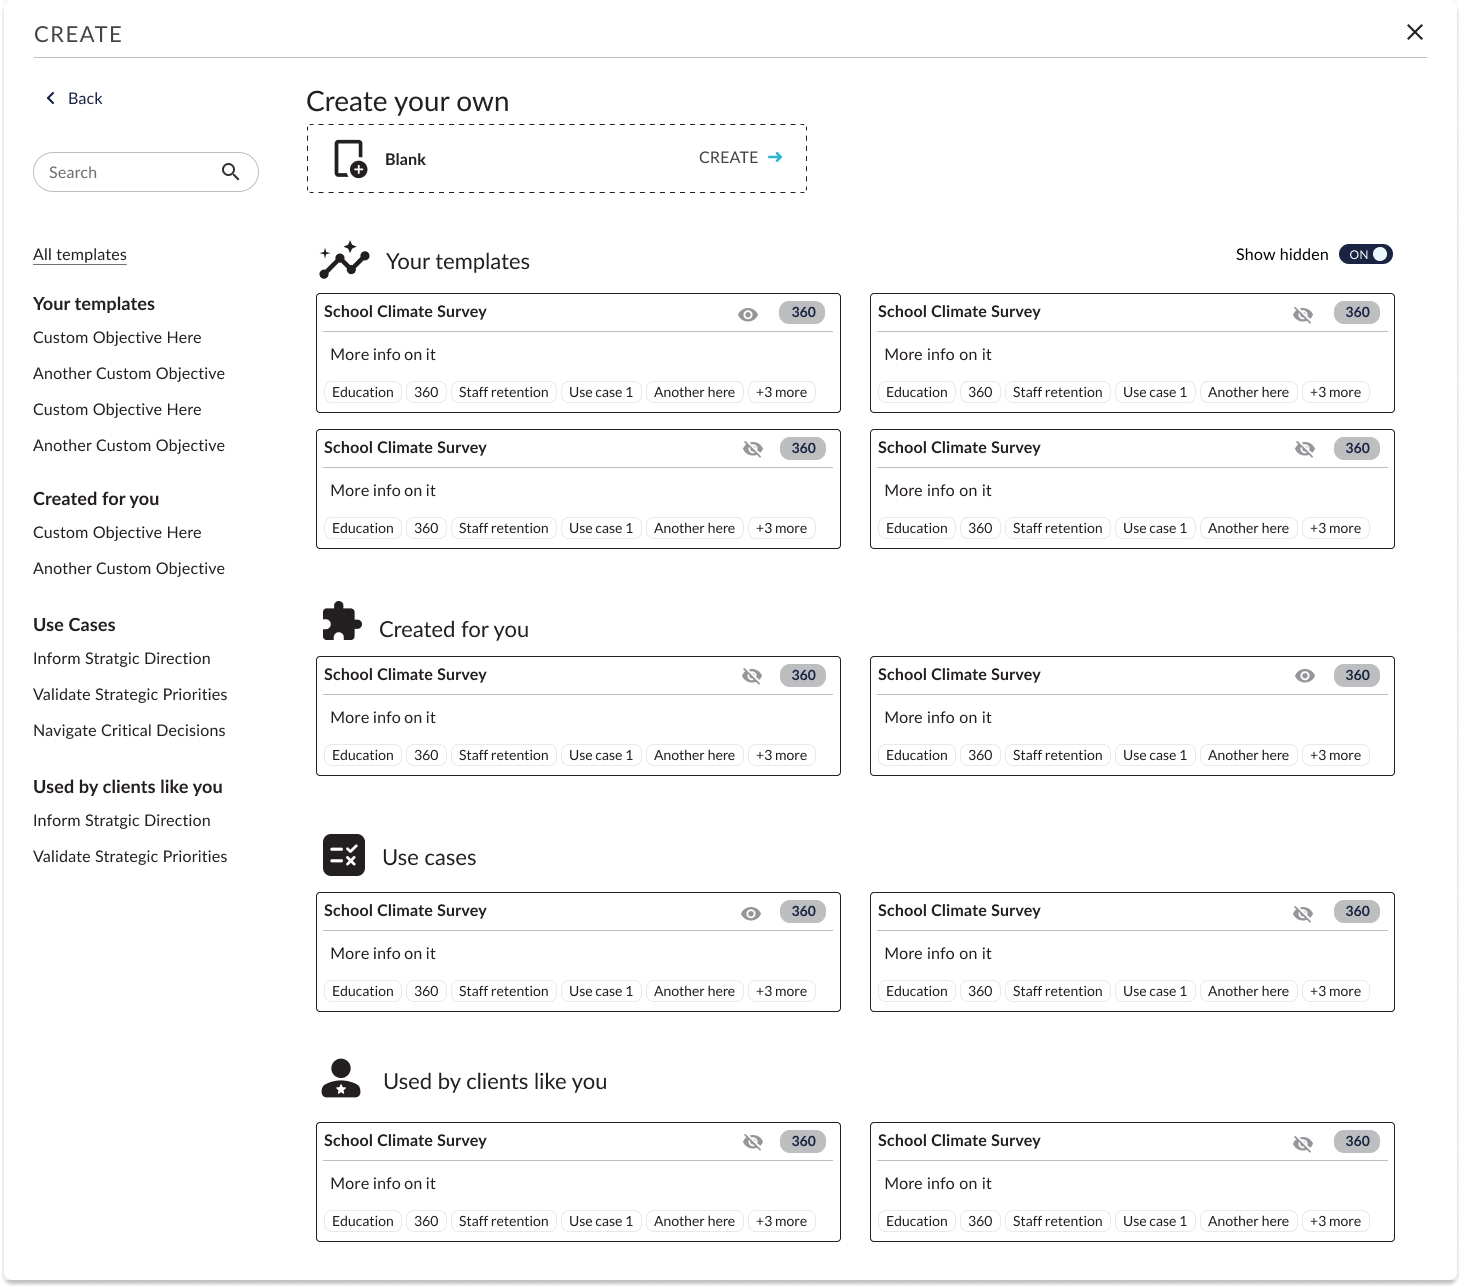This screenshot has width=1461, height=1288.
Task: Expand +3 more tags on right Created for you card
Action: [1335, 755]
